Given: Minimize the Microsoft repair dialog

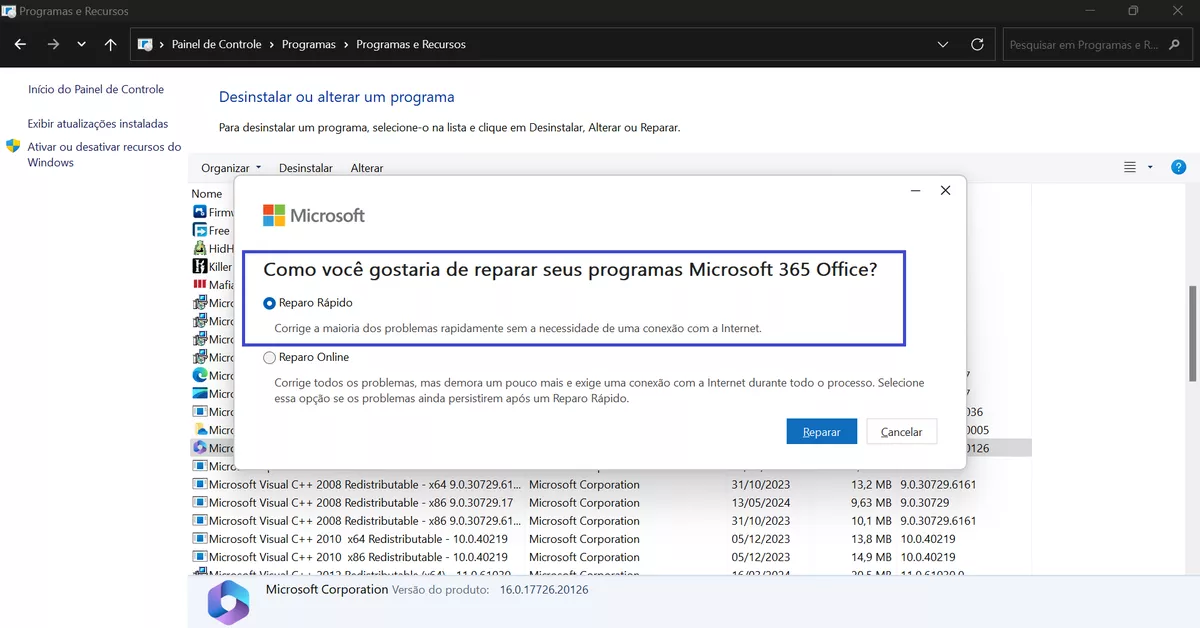Looking at the screenshot, I should pyautogui.click(x=915, y=190).
